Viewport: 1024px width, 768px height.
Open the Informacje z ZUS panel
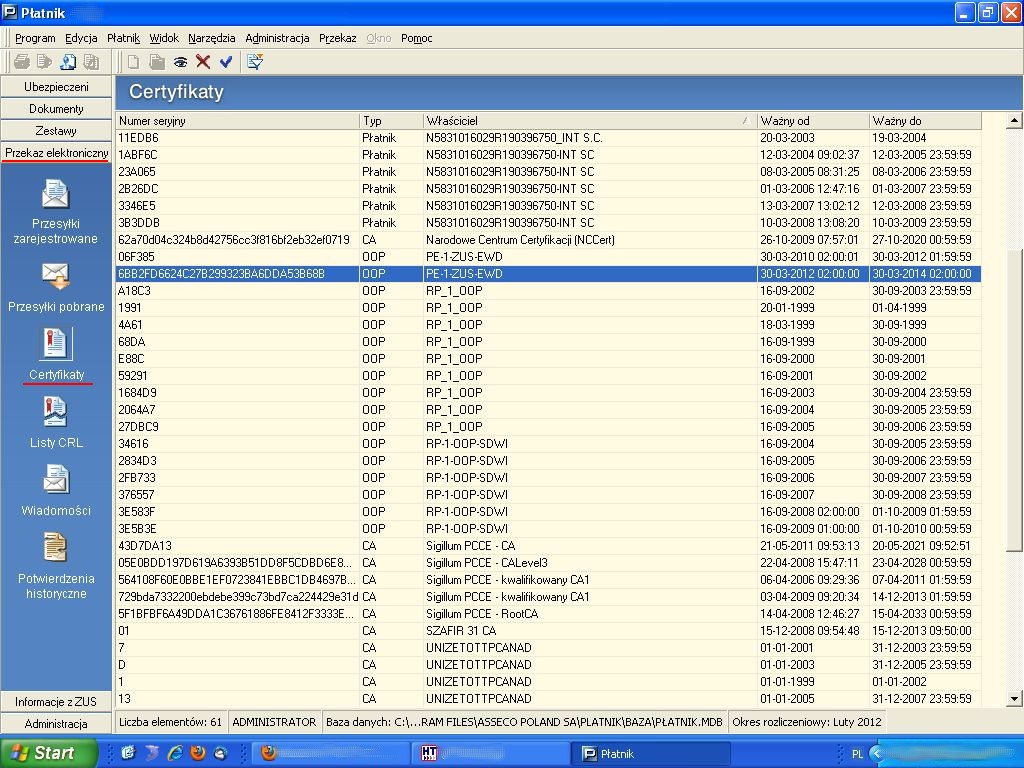pyautogui.click(x=56, y=701)
